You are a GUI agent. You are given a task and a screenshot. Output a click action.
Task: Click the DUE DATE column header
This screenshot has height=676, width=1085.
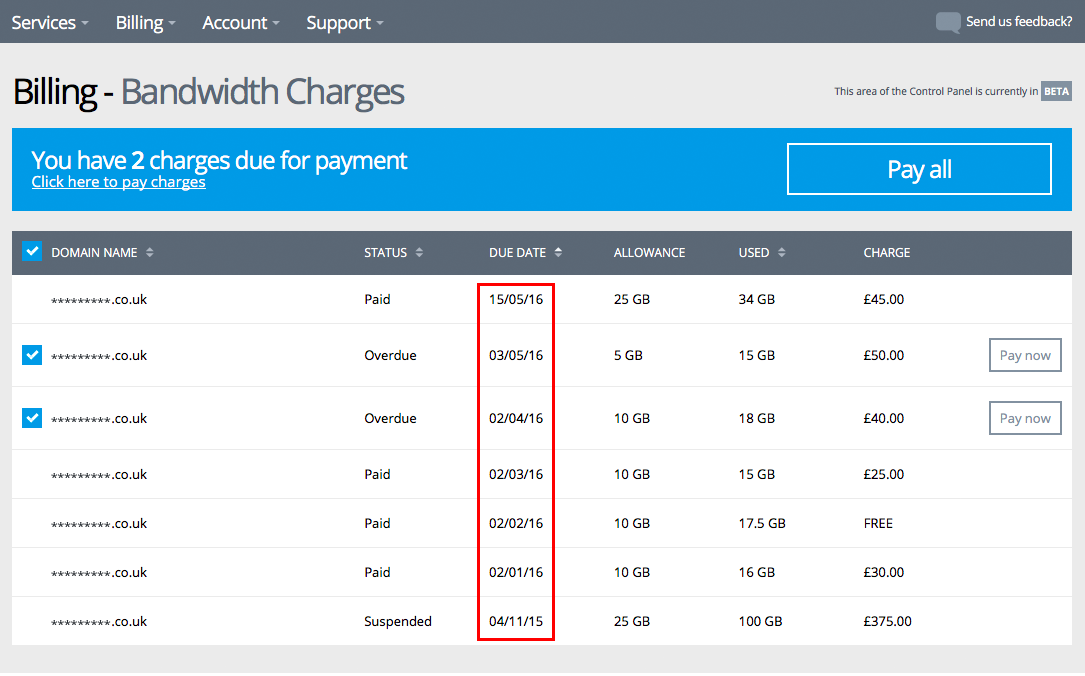tap(518, 253)
